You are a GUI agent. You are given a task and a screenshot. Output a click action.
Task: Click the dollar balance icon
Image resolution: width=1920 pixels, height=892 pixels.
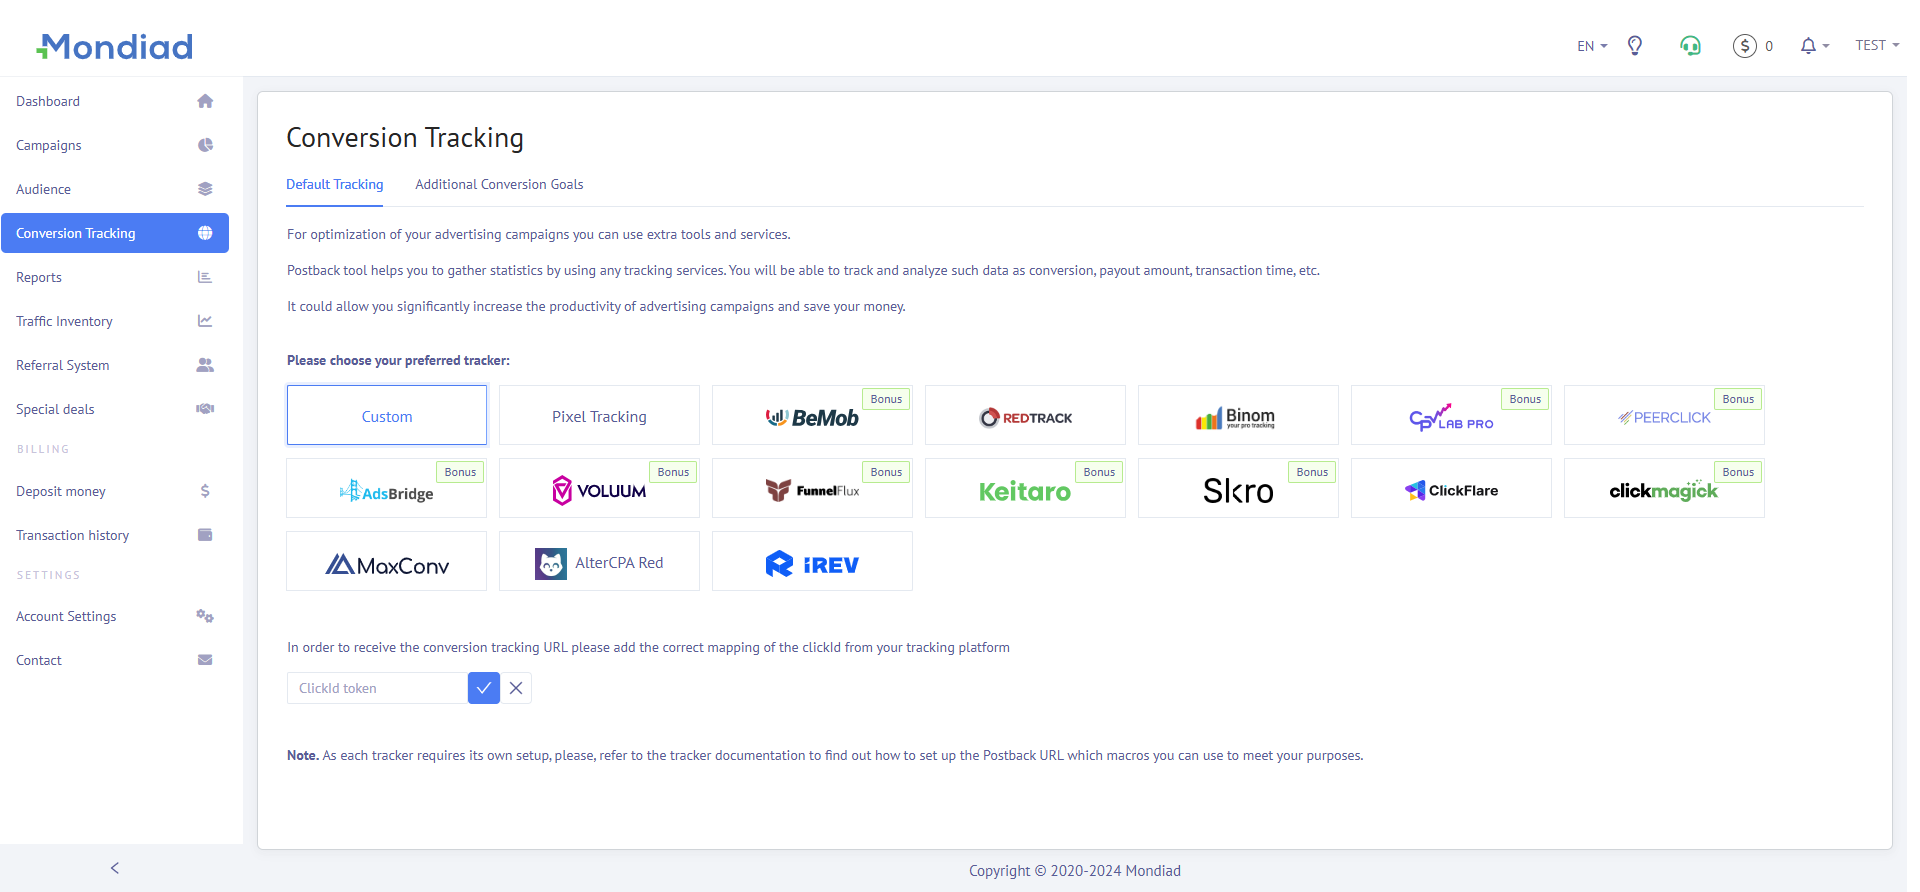click(x=1744, y=46)
